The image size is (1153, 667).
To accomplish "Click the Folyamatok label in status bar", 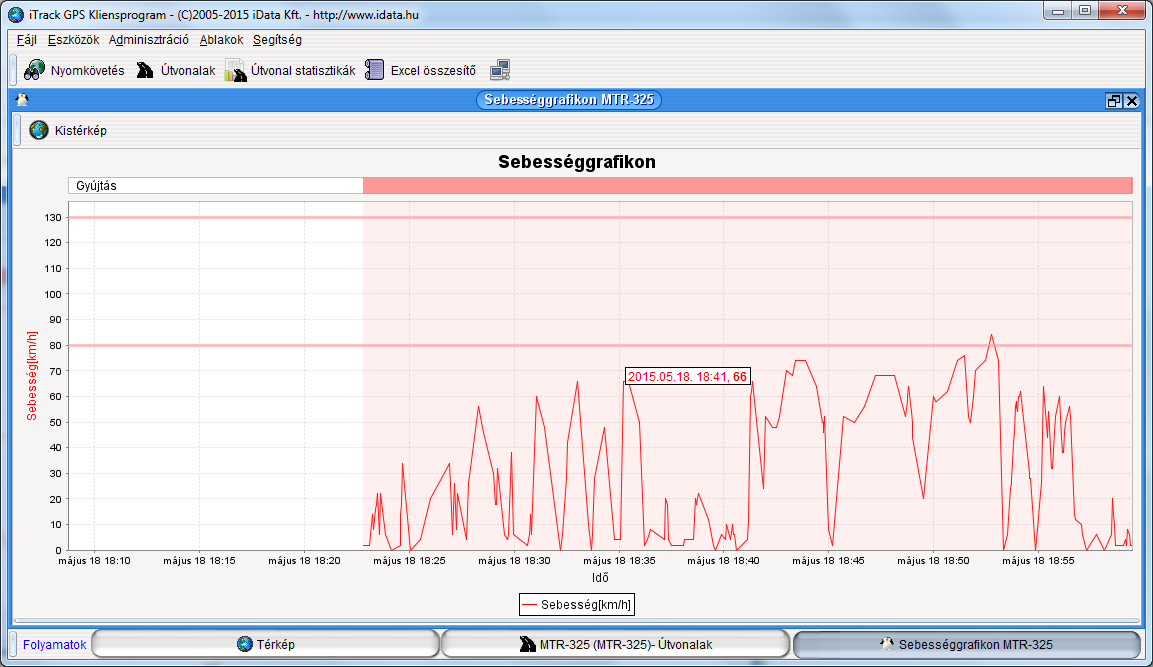I will (x=54, y=645).
